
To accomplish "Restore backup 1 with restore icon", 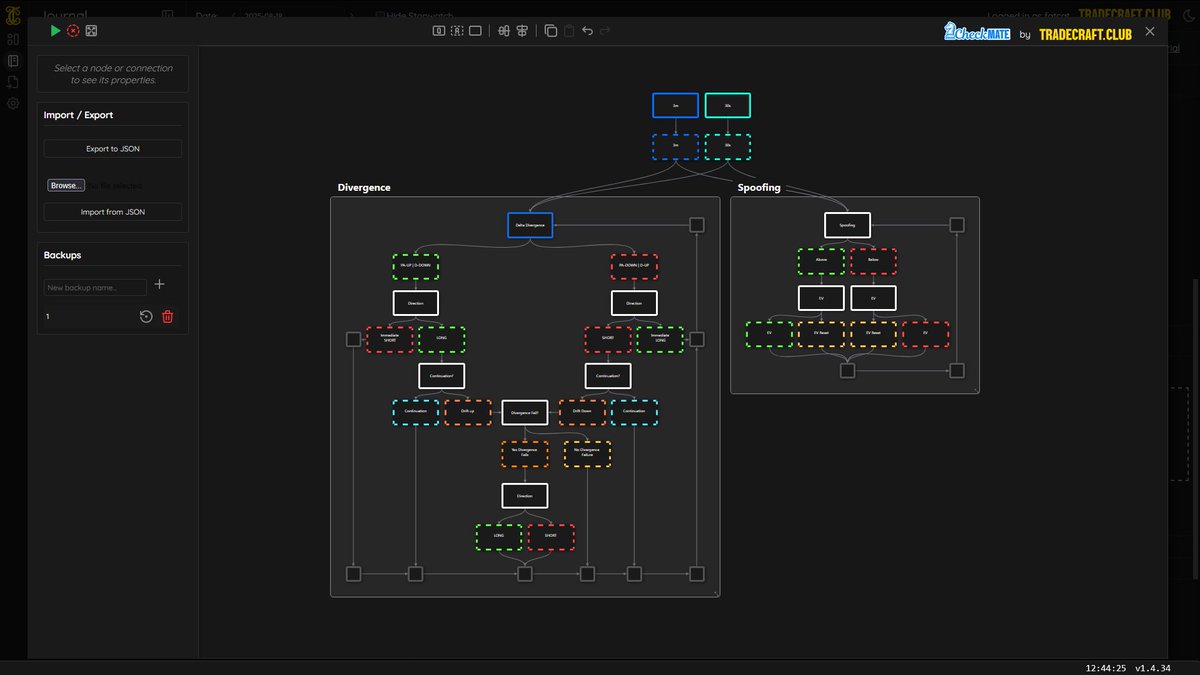I will 146,316.
